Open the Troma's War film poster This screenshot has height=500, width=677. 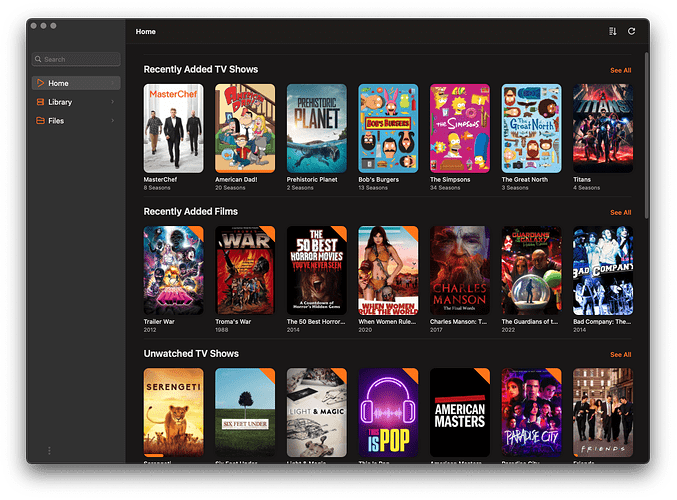coord(245,270)
